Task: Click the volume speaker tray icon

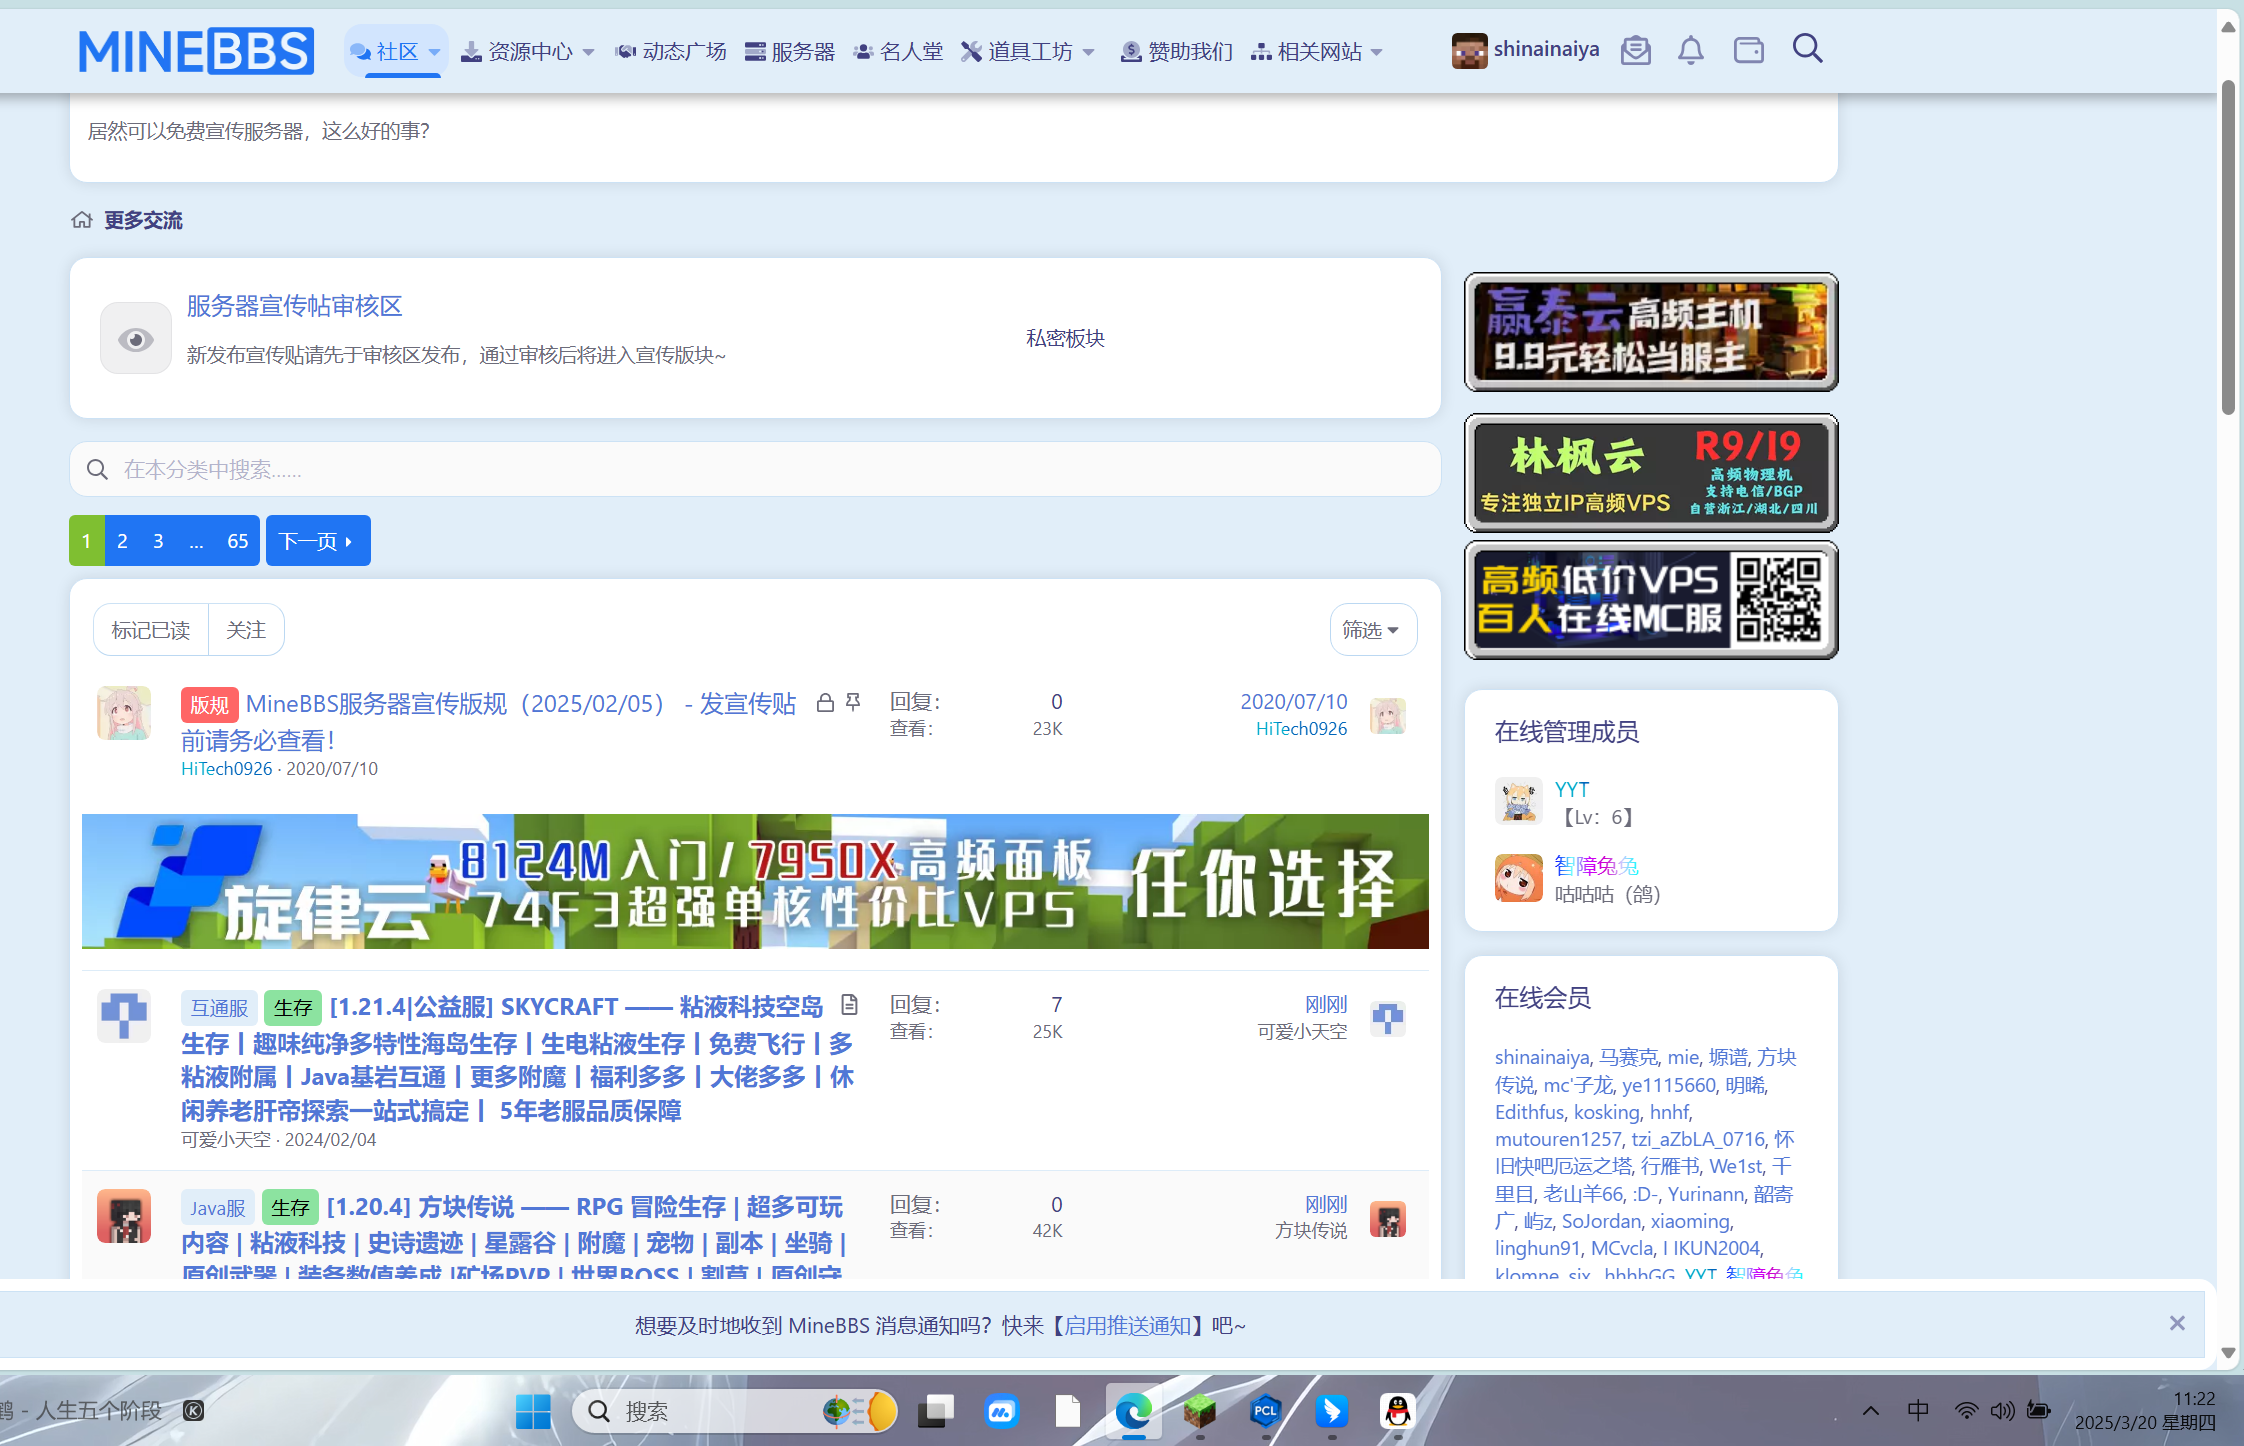Action: pyautogui.click(x=2002, y=1410)
